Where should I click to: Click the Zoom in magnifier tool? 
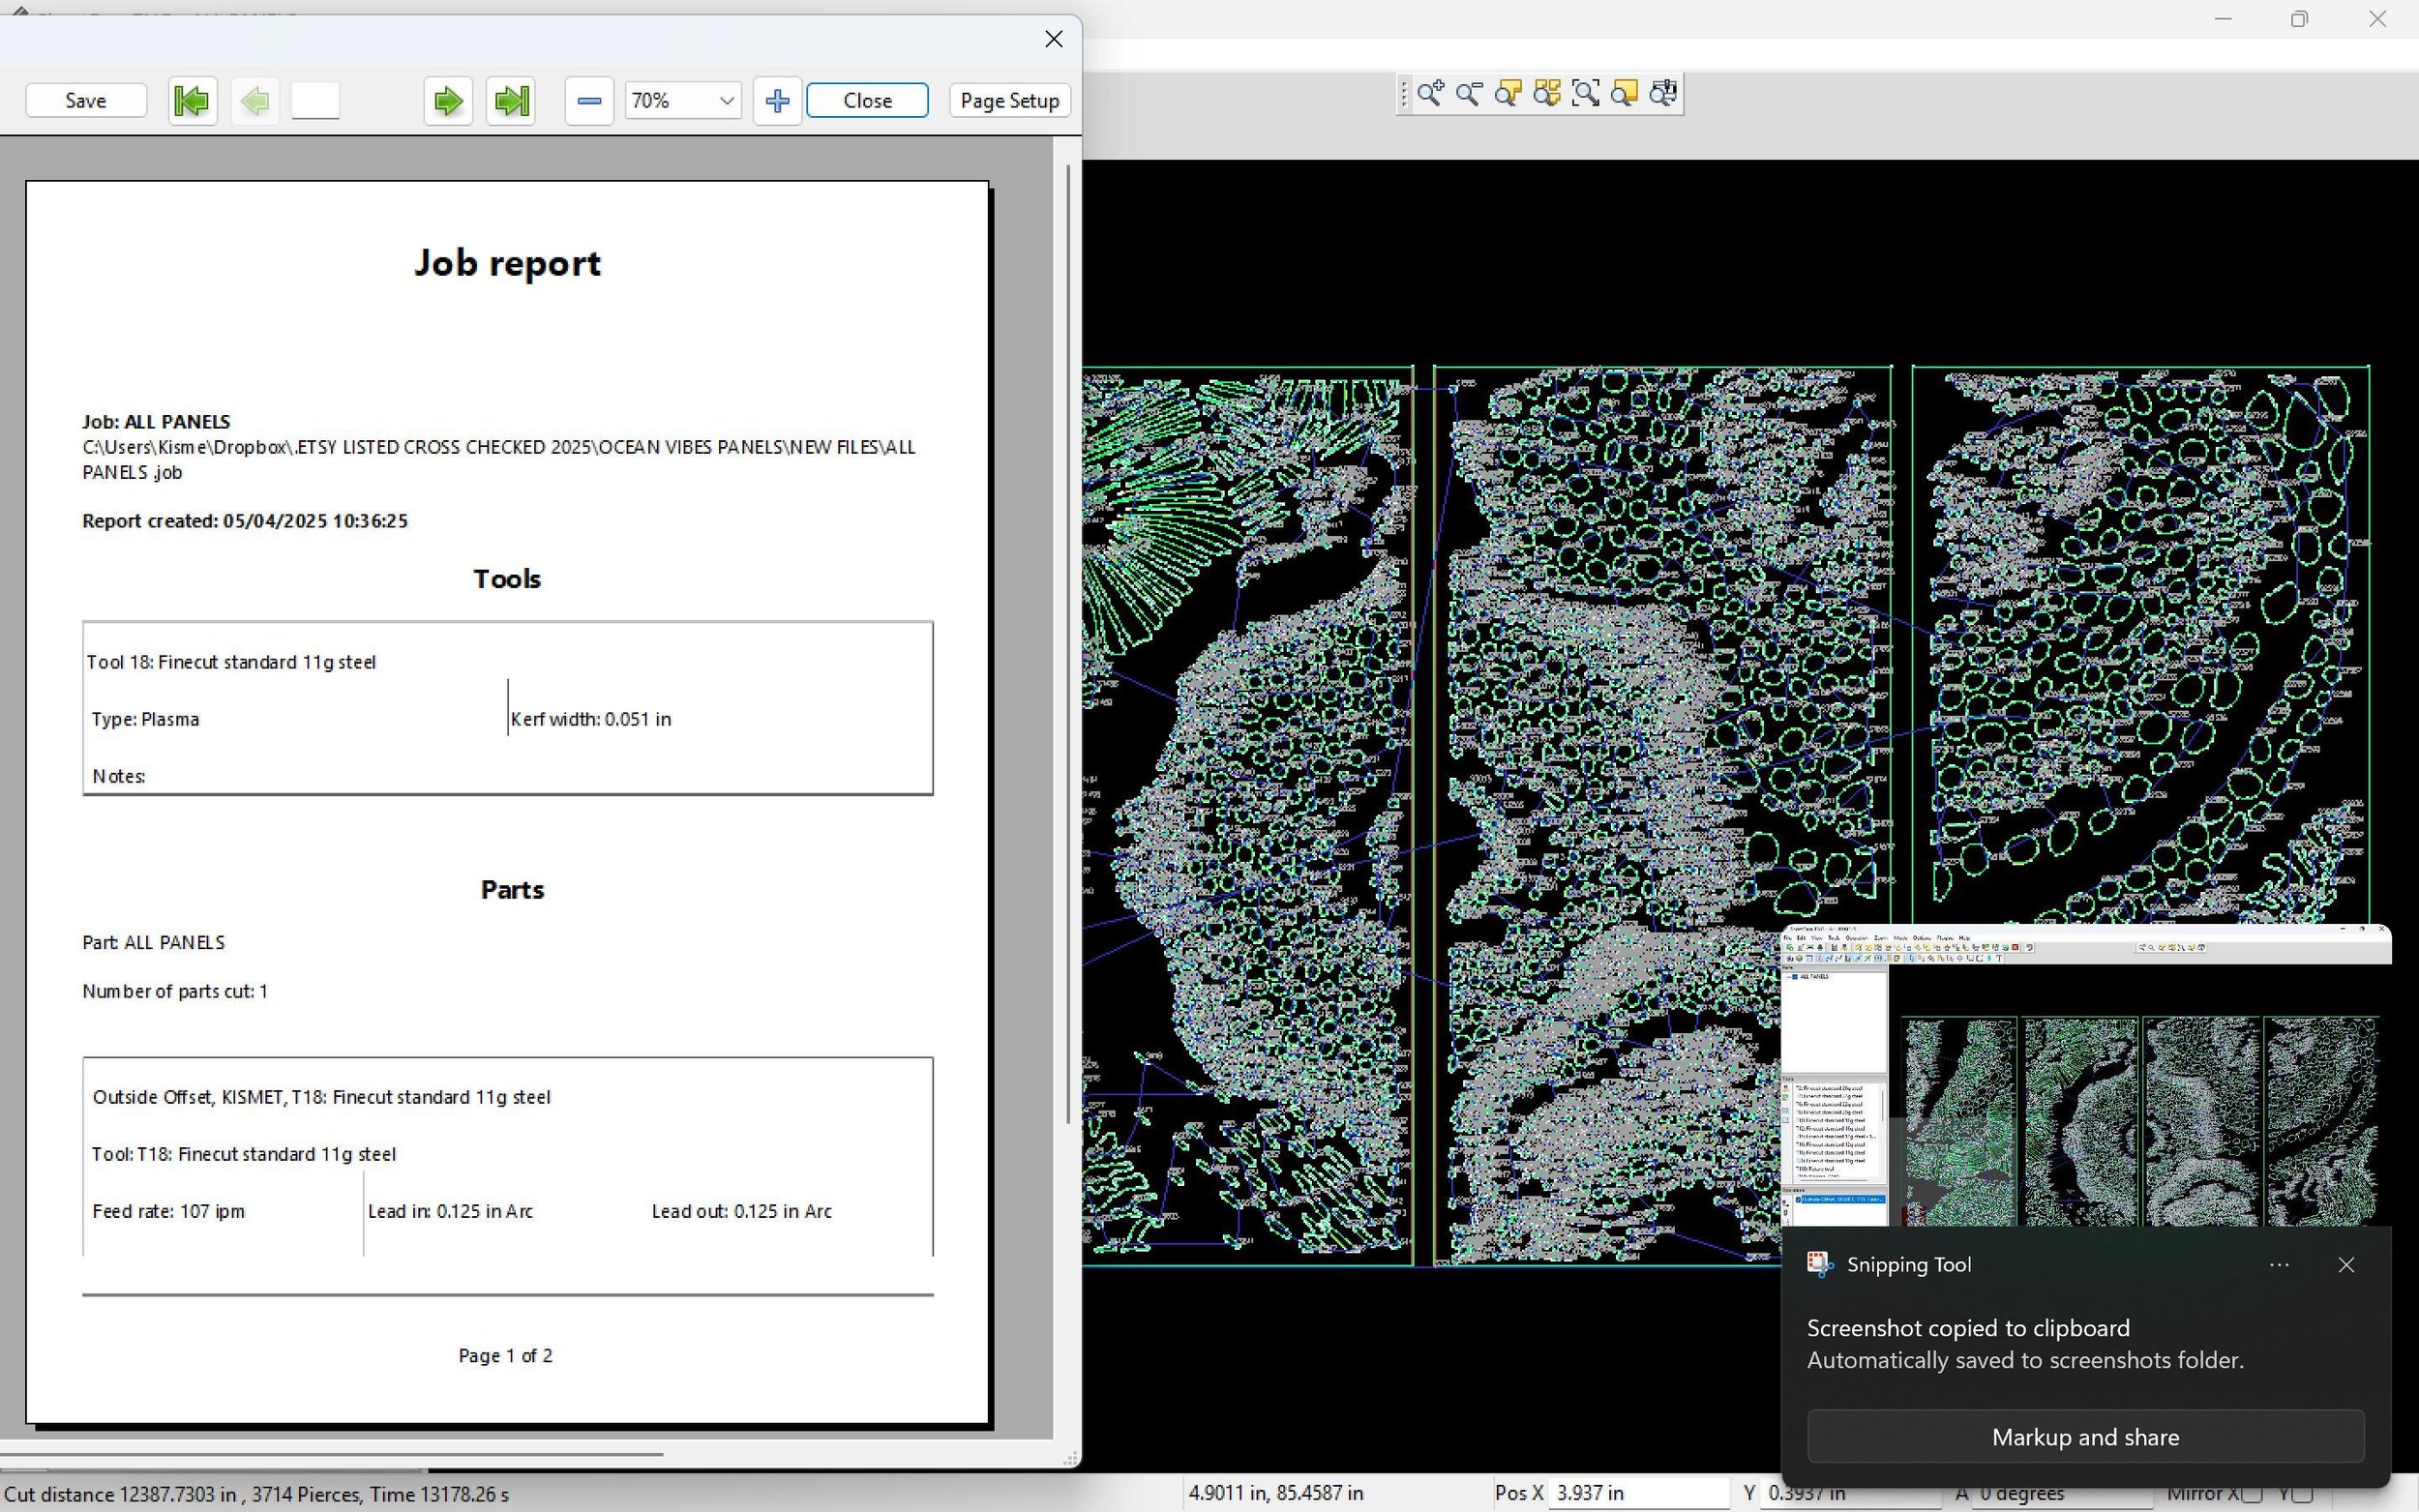1430,94
